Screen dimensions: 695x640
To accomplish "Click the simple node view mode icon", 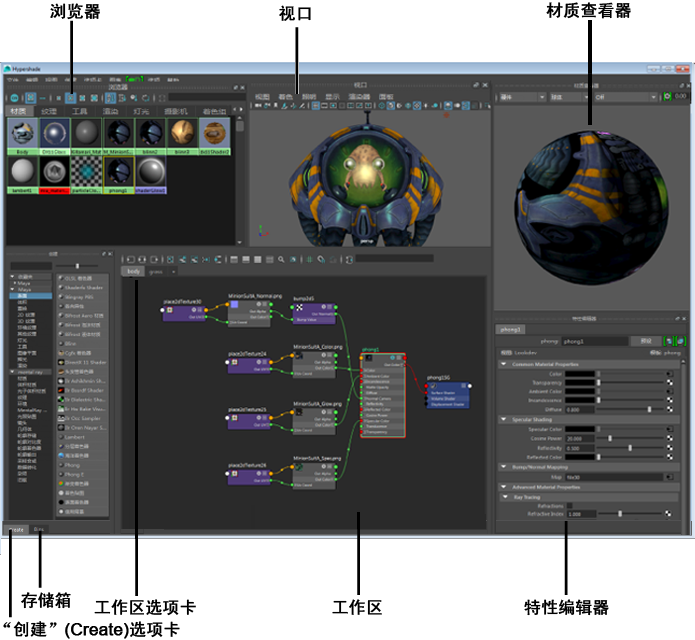I will coord(234,260).
